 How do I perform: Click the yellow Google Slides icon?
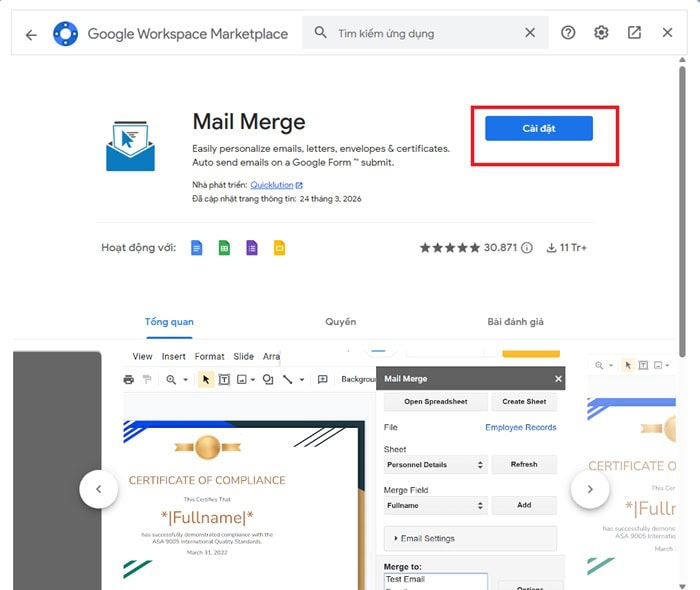click(x=279, y=248)
